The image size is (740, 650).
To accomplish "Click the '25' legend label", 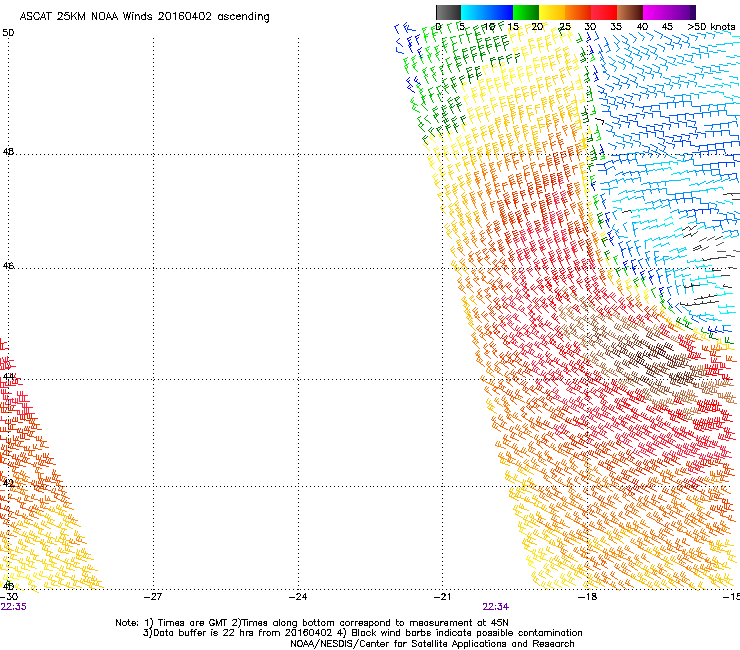I will coord(565,27).
